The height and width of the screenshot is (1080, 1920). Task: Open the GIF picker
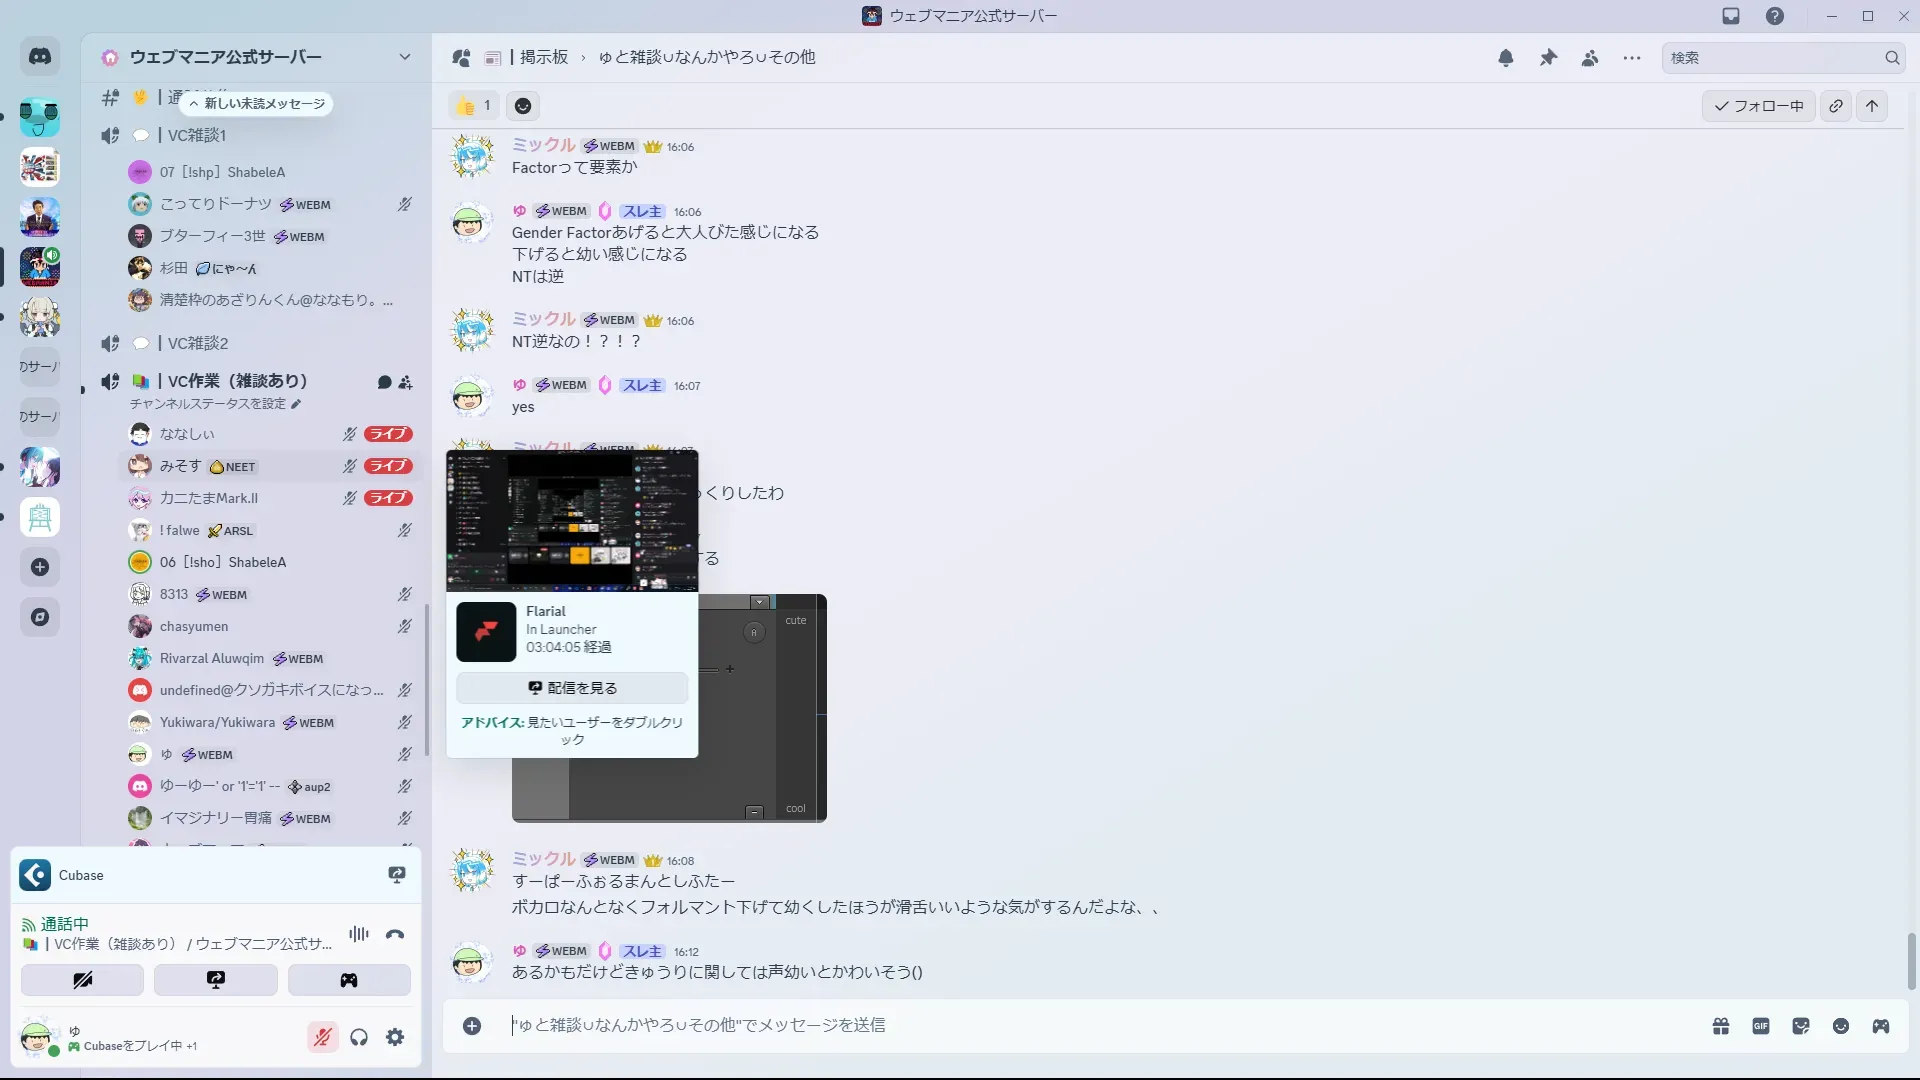point(1761,1026)
